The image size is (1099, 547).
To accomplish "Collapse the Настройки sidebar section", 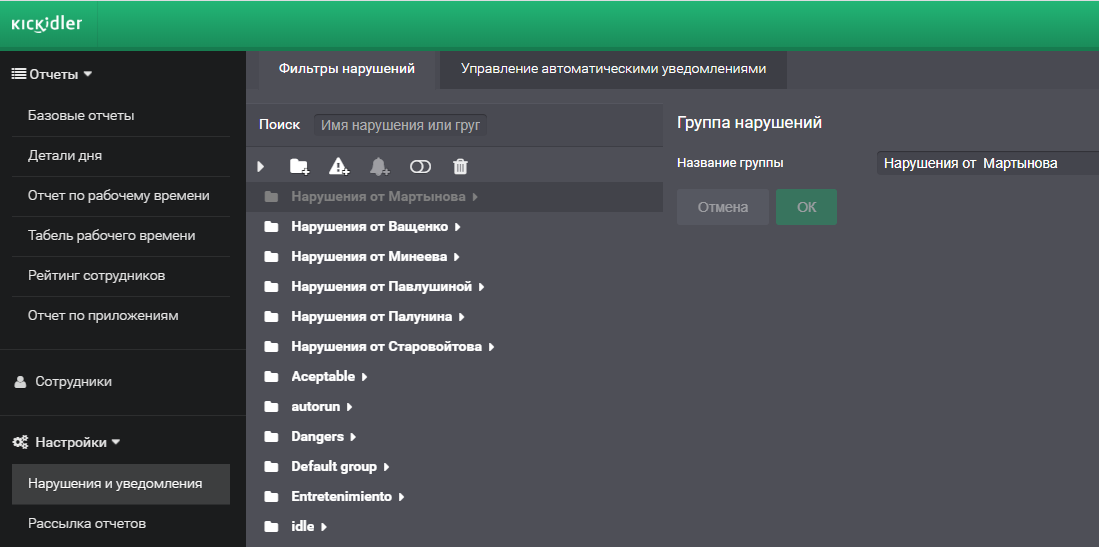I will [115, 442].
